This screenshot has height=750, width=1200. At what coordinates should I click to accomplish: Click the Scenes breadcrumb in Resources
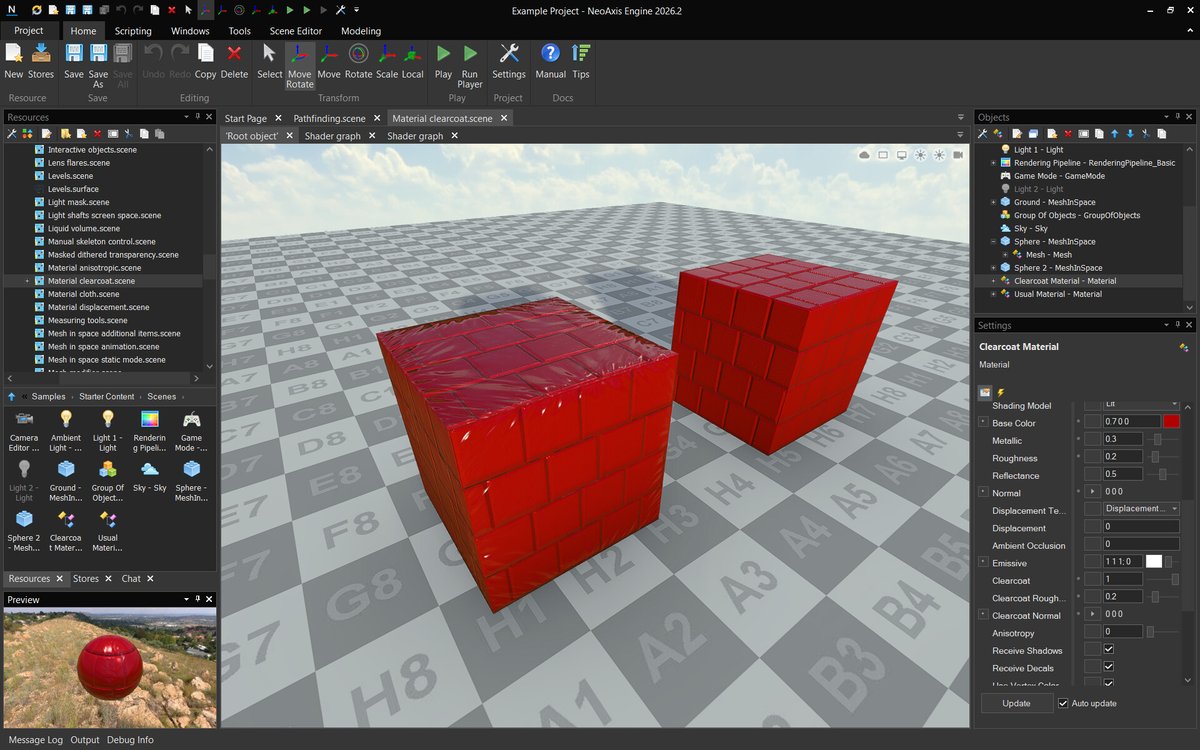(162, 397)
